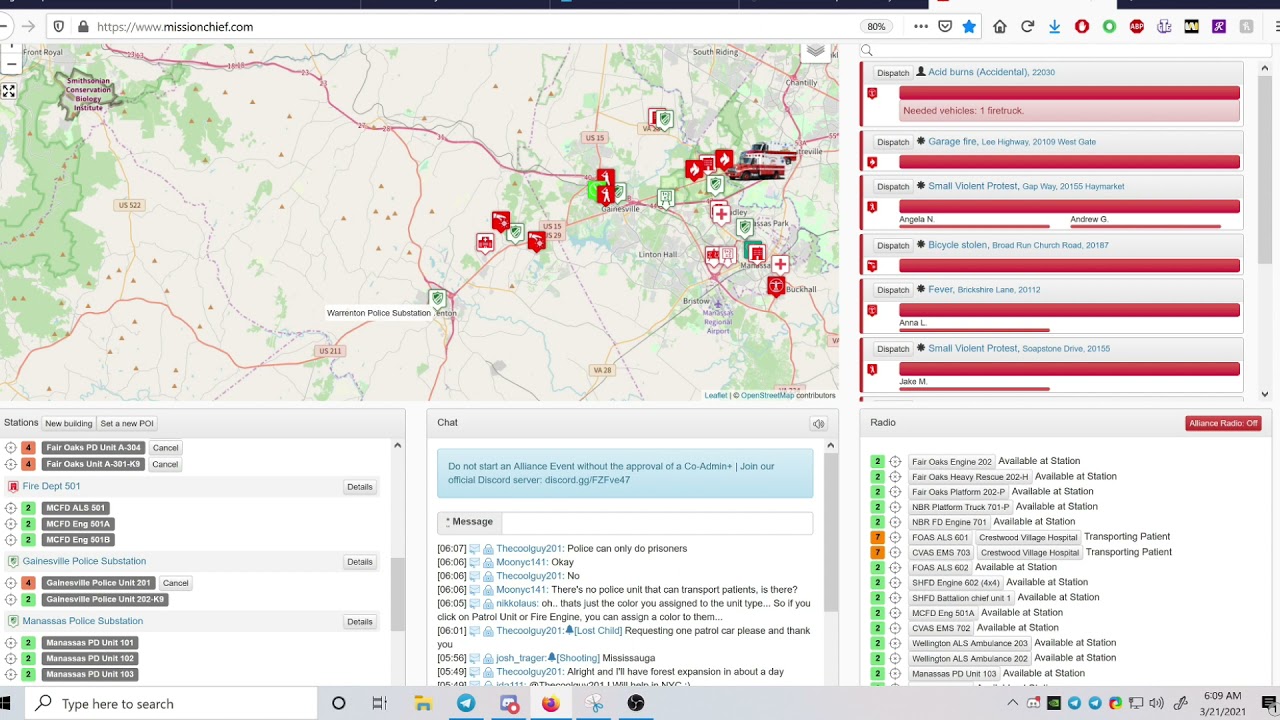Click the New building button

69,424
